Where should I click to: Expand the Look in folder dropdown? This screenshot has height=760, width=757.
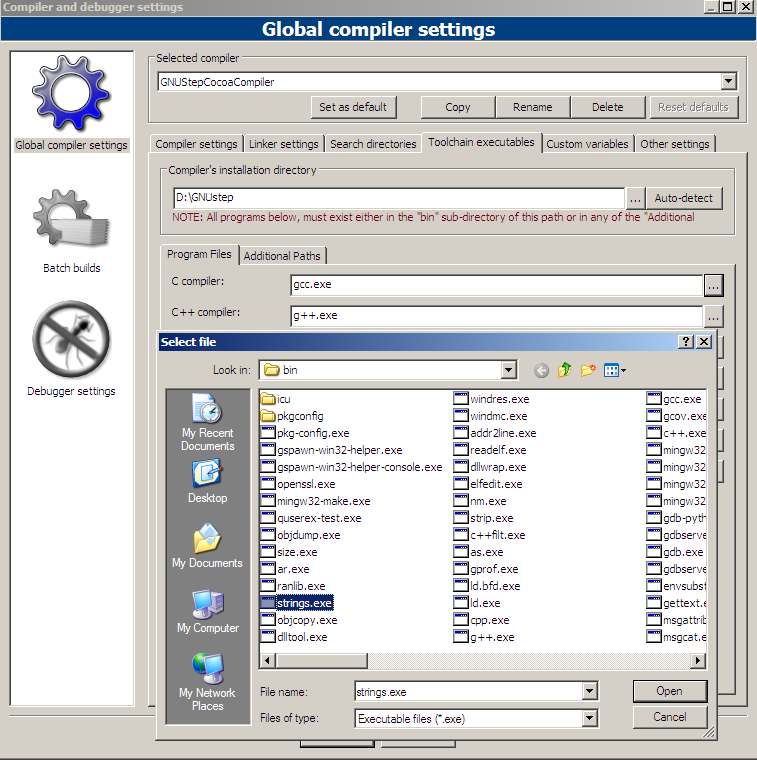point(508,370)
